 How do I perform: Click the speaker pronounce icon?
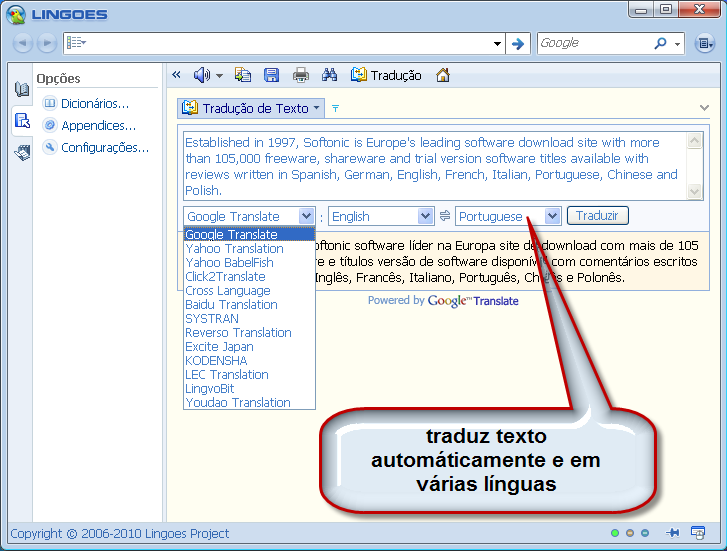point(201,75)
